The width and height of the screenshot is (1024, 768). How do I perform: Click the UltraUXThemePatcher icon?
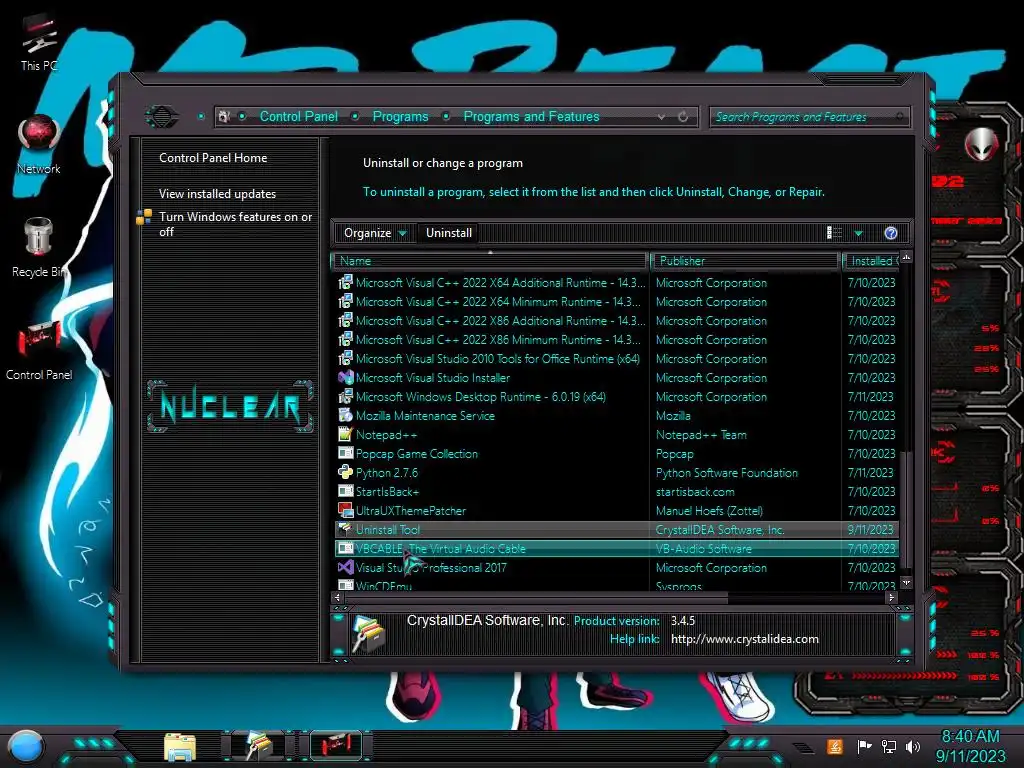coord(345,510)
